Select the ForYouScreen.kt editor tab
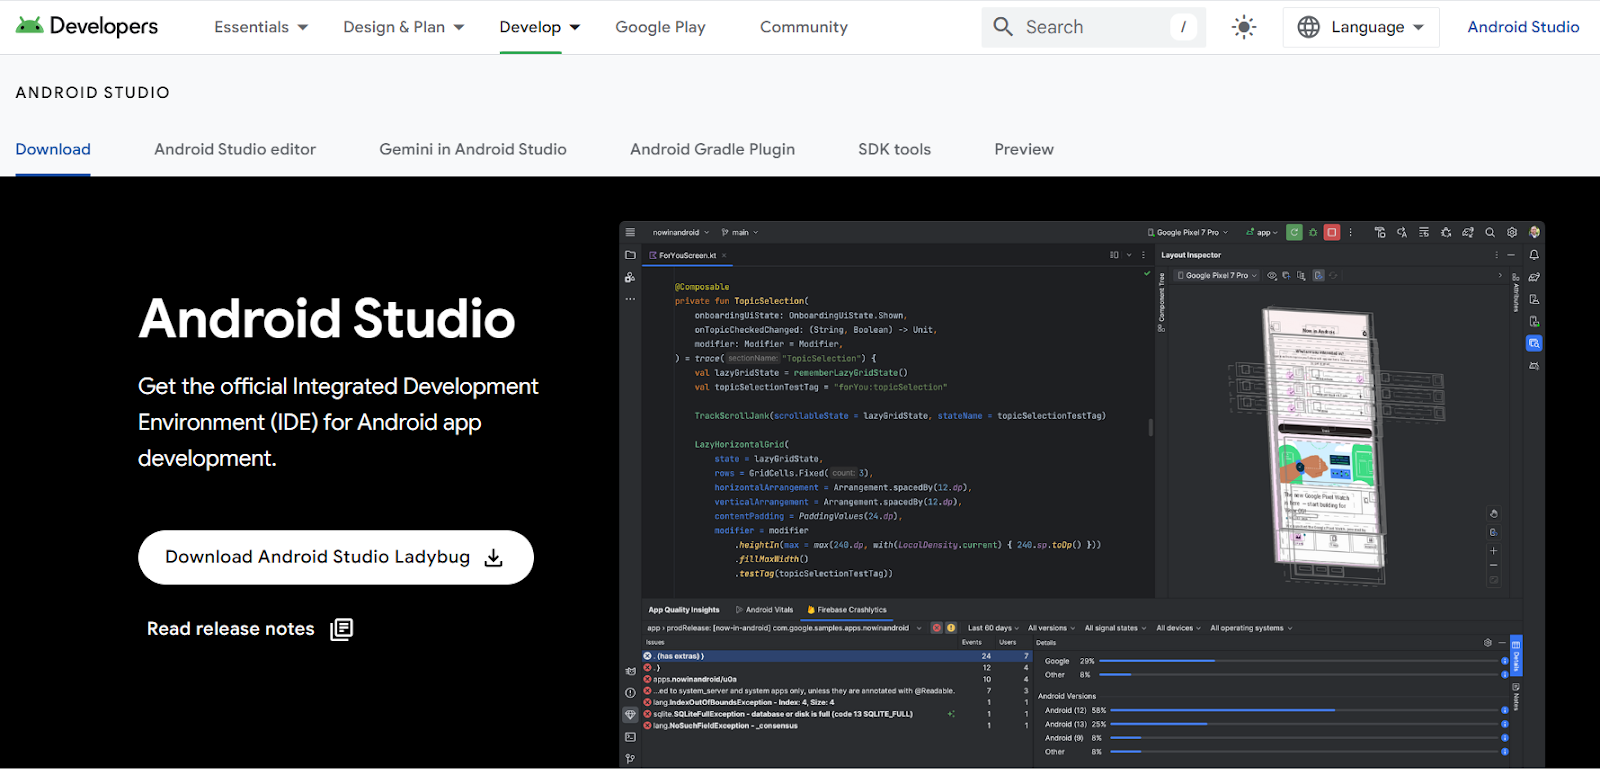The image size is (1600, 775). coord(687,255)
